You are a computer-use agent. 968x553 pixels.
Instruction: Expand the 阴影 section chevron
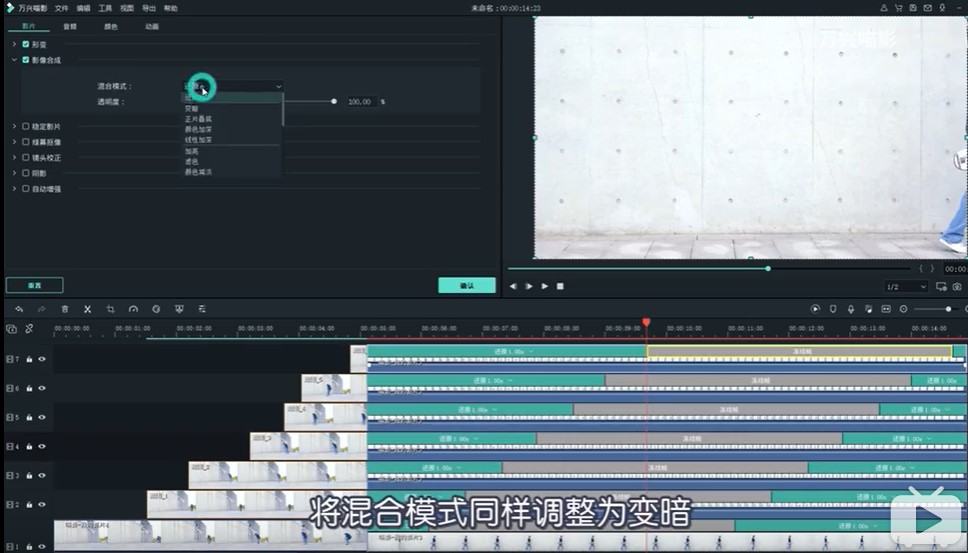14,173
